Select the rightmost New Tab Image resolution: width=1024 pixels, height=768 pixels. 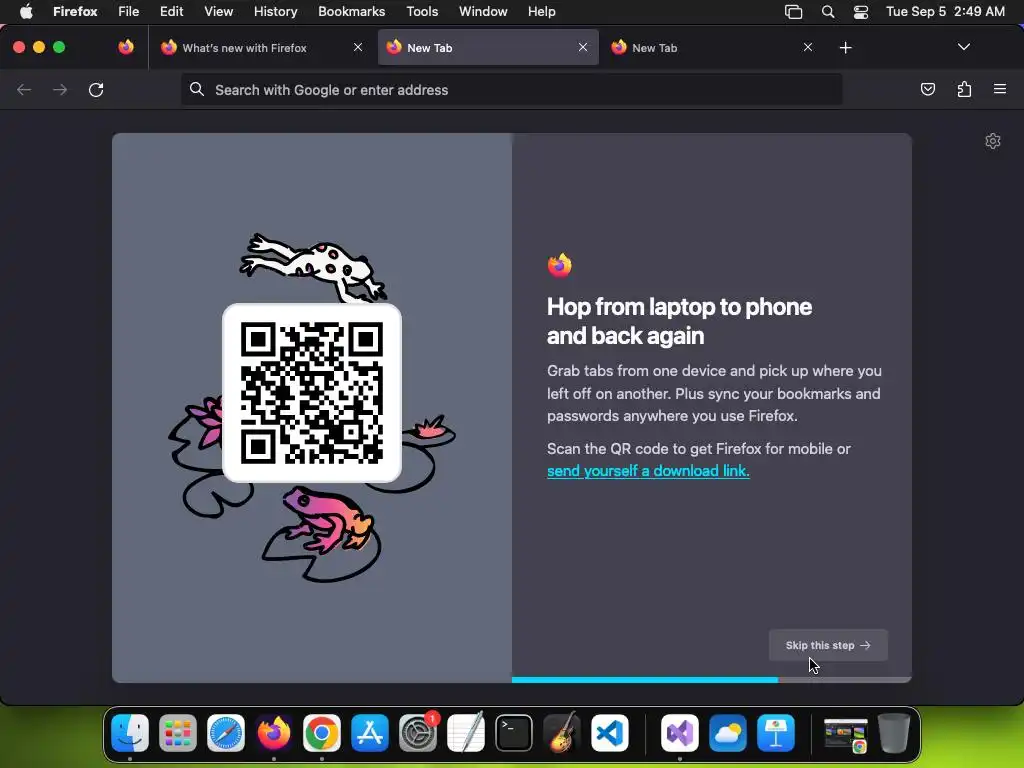pos(711,48)
